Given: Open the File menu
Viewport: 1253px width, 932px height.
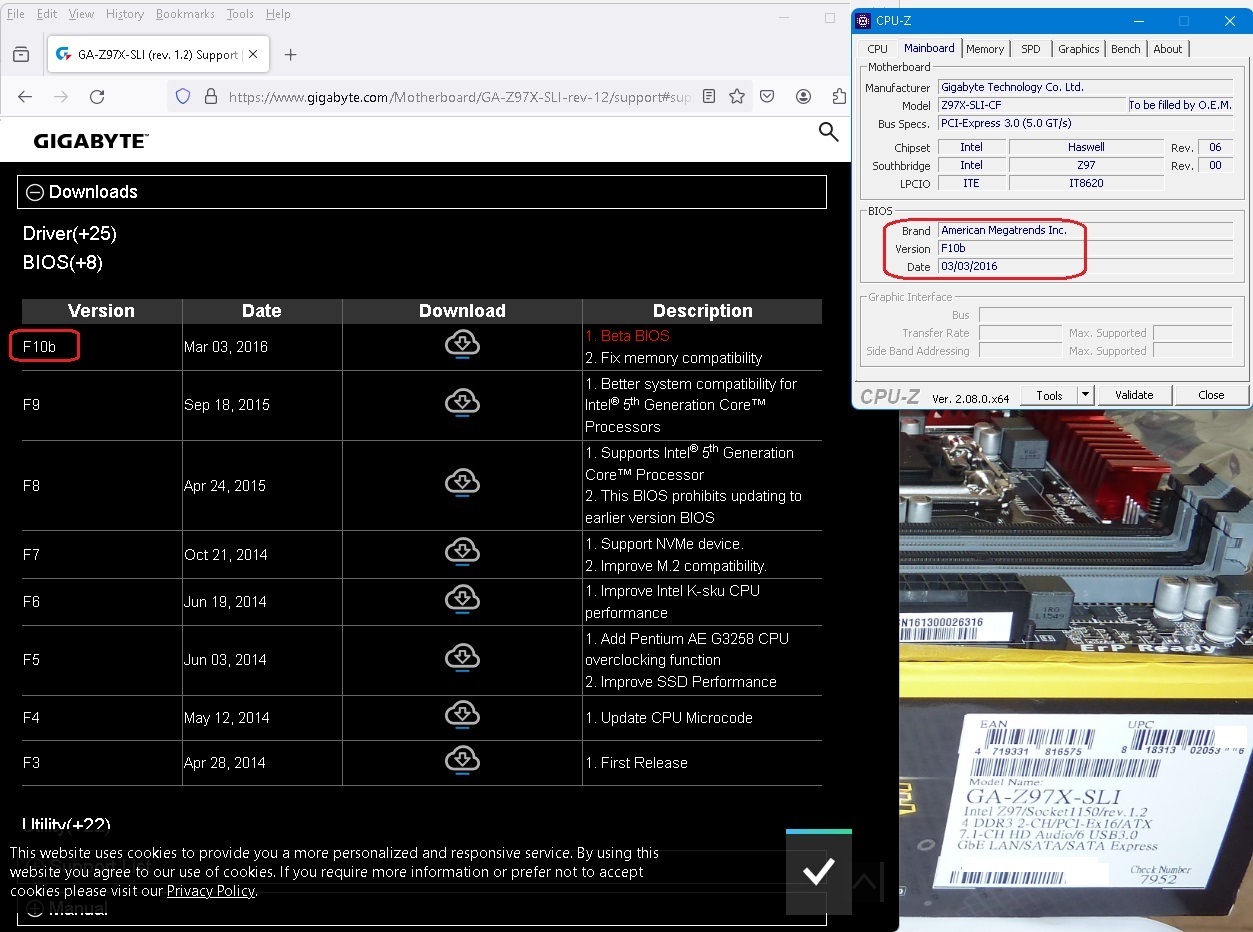Looking at the screenshot, I should pos(16,14).
